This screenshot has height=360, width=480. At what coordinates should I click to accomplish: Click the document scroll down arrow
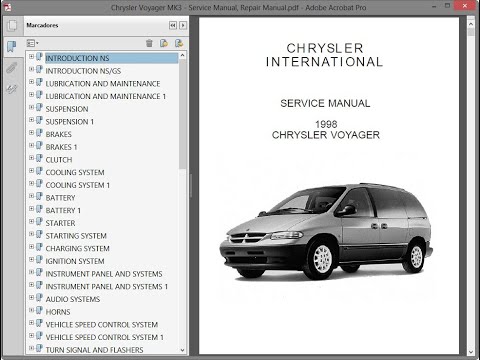(x=471, y=351)
